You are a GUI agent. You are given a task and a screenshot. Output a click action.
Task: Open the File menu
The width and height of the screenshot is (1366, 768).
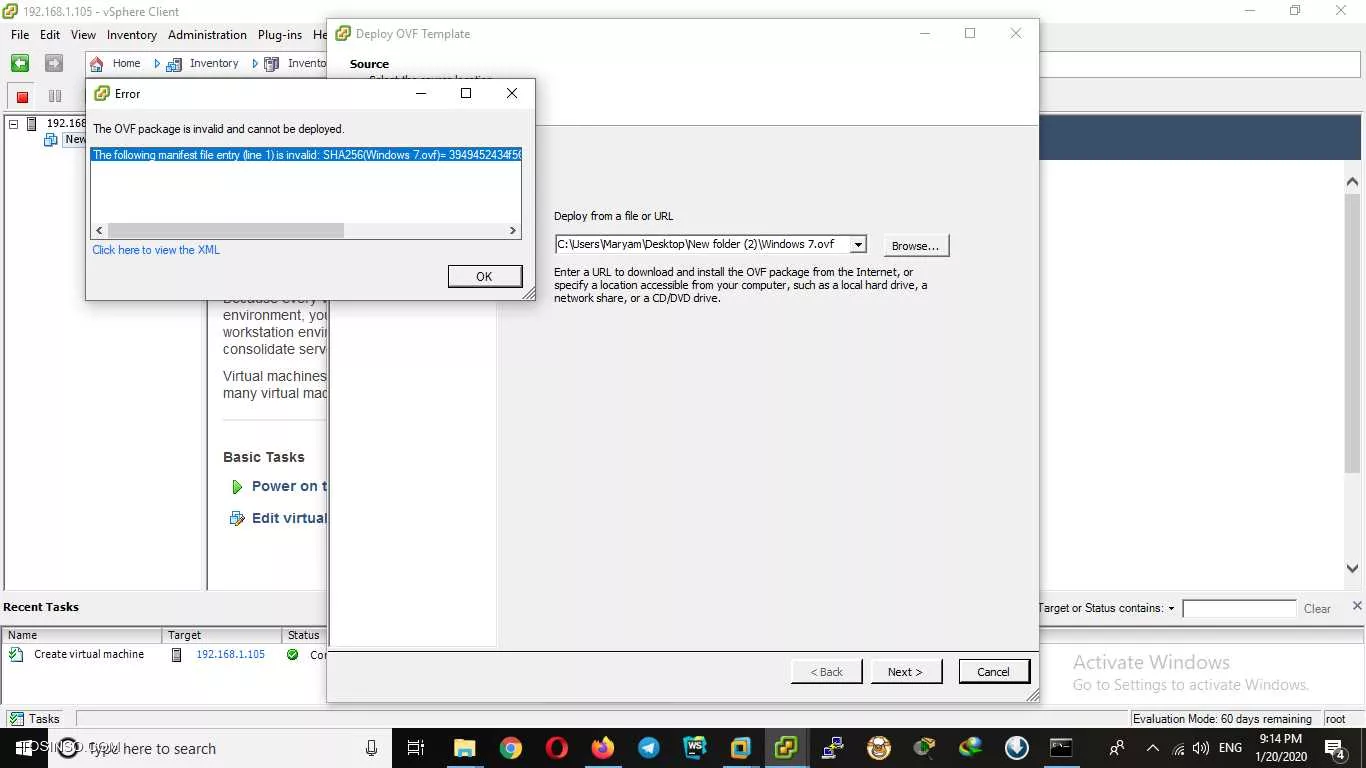20,34
